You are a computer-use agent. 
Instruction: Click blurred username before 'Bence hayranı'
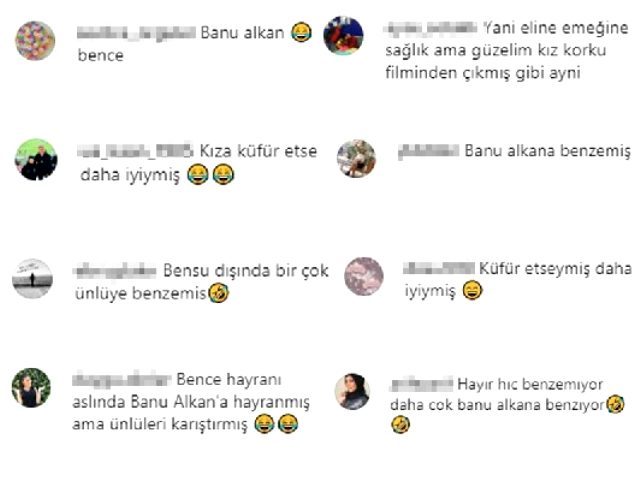point(122,379)
